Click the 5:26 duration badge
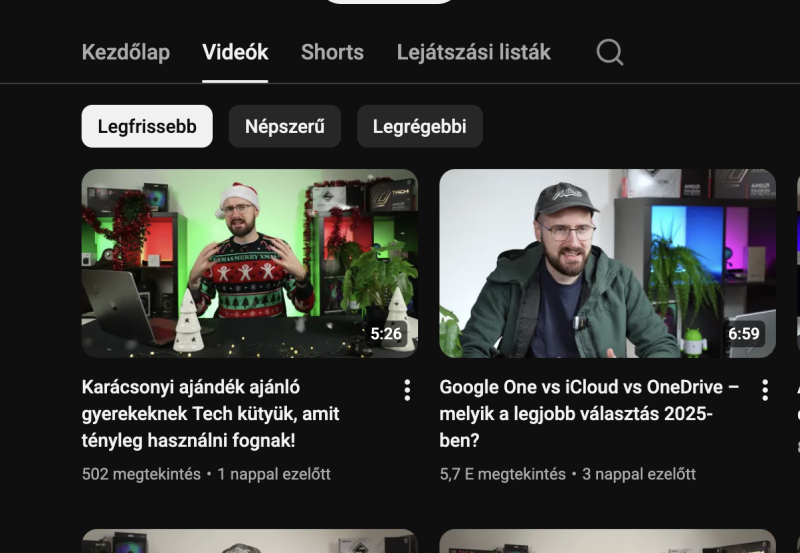This screenshot has height=553, width=800. click(x=386, y=334)
